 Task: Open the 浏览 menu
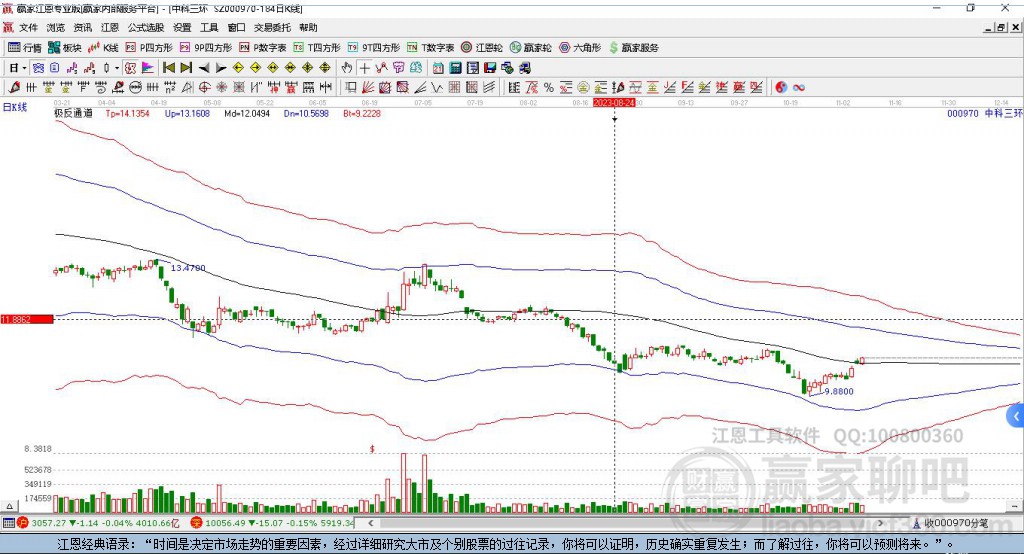tap(56, 27)
